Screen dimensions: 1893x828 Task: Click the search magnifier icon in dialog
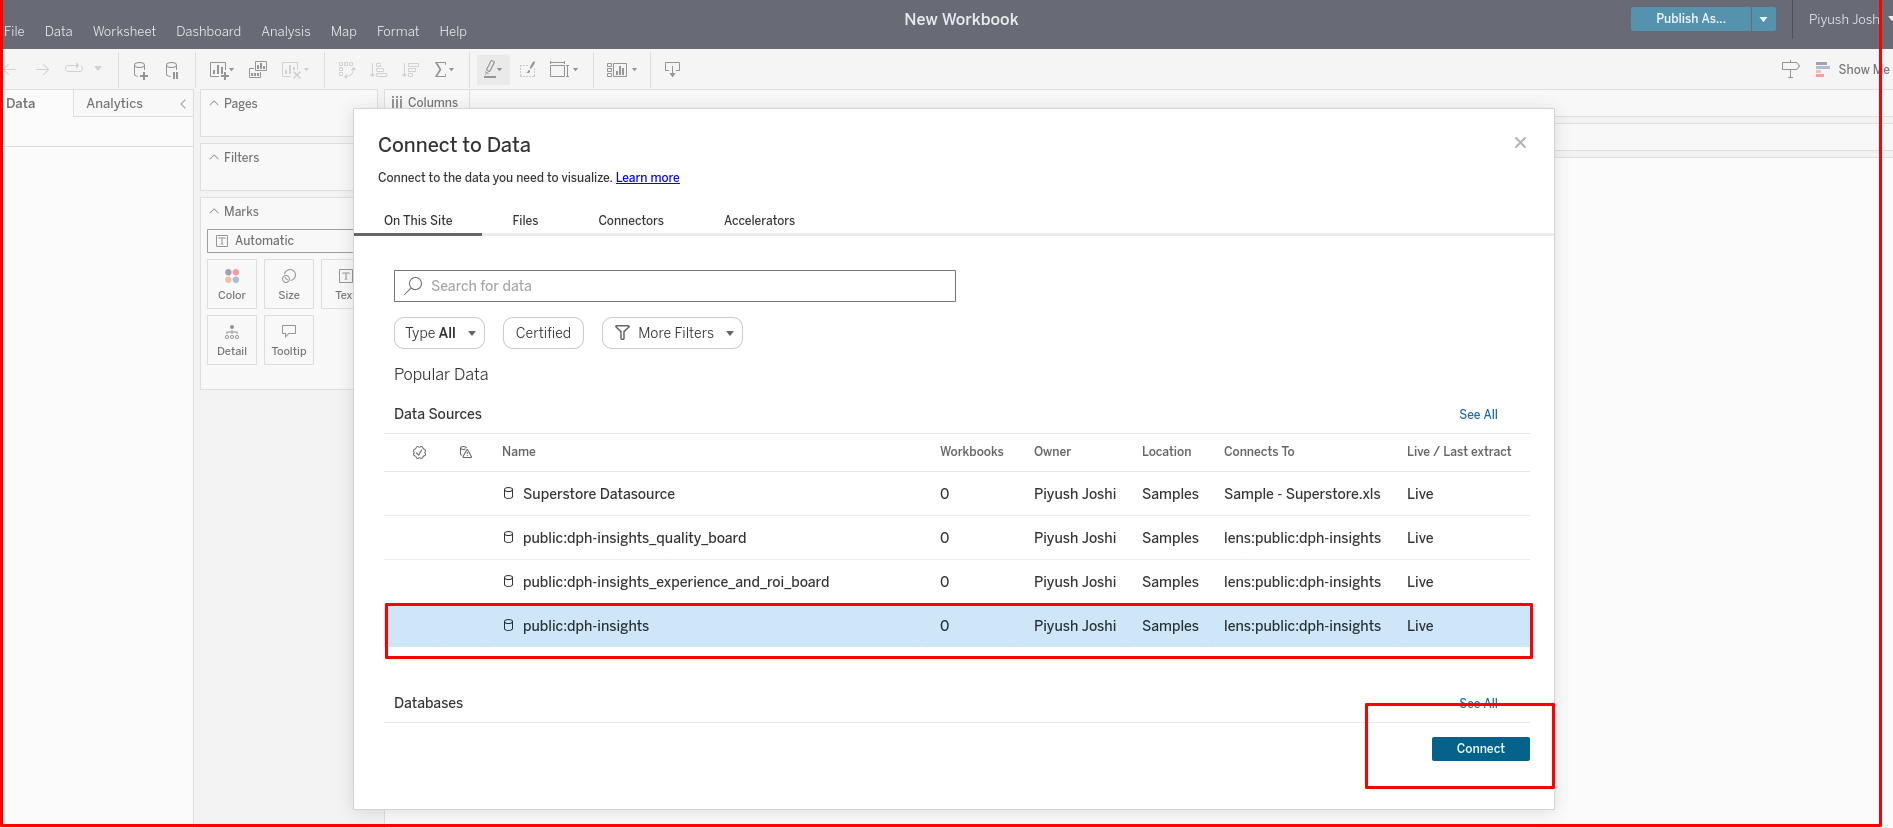(413, 286)
